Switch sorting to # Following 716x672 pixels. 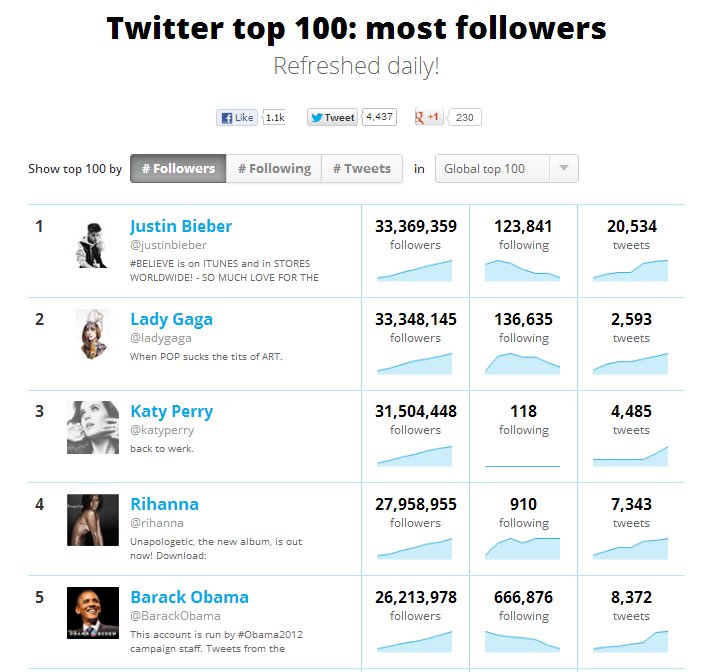(274, 168)
